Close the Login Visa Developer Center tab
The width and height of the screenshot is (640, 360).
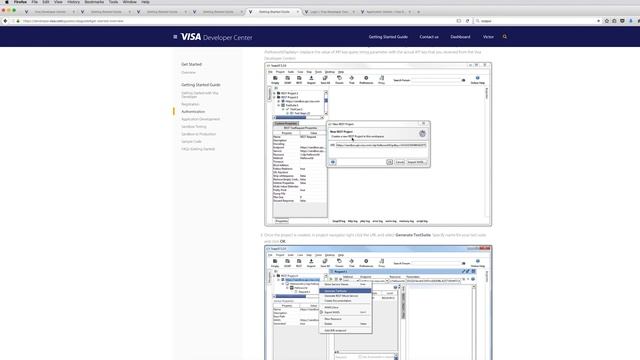(353, 12)
